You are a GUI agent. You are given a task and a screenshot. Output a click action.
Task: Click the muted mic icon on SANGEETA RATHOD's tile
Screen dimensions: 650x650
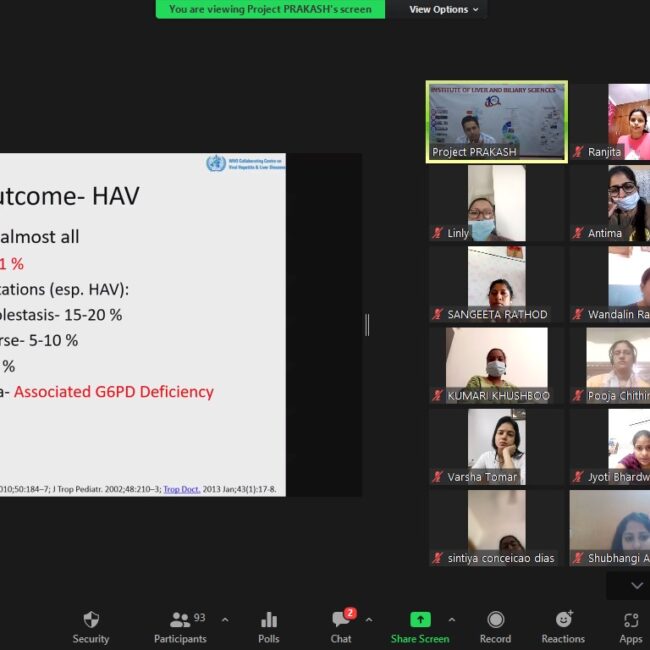[x=437, y=315]
